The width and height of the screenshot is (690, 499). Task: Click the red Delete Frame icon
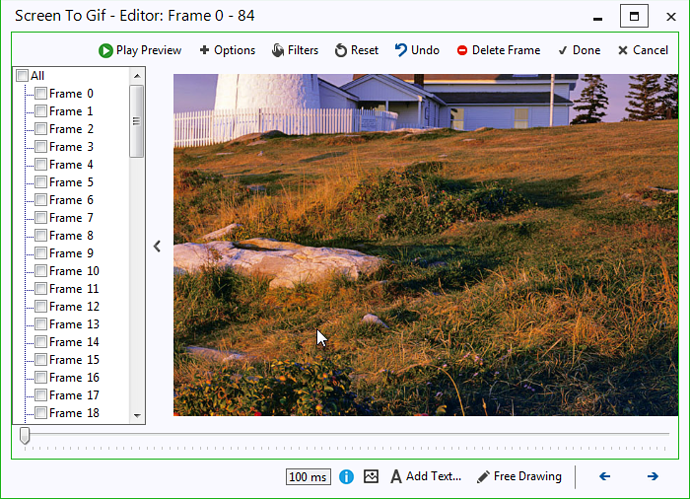(462, 51)
